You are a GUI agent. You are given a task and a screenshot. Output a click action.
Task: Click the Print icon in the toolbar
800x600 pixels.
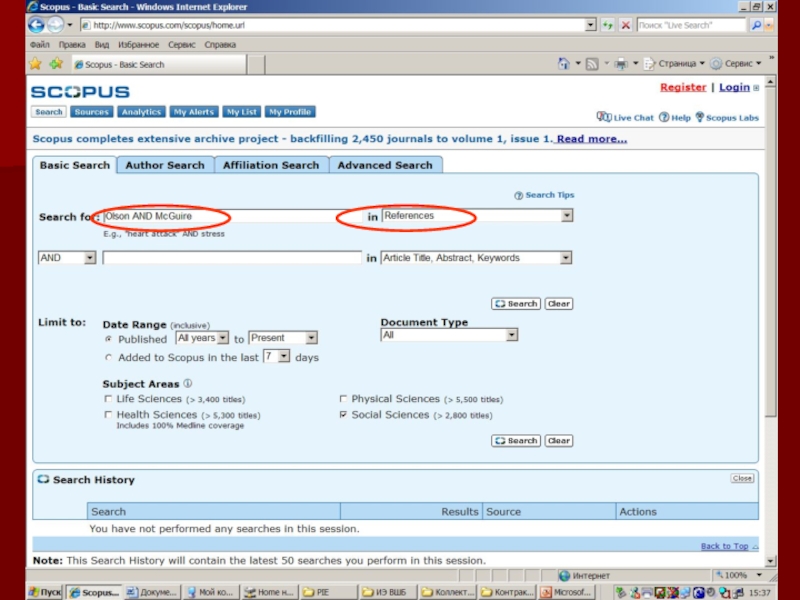(x=621, y=64)
